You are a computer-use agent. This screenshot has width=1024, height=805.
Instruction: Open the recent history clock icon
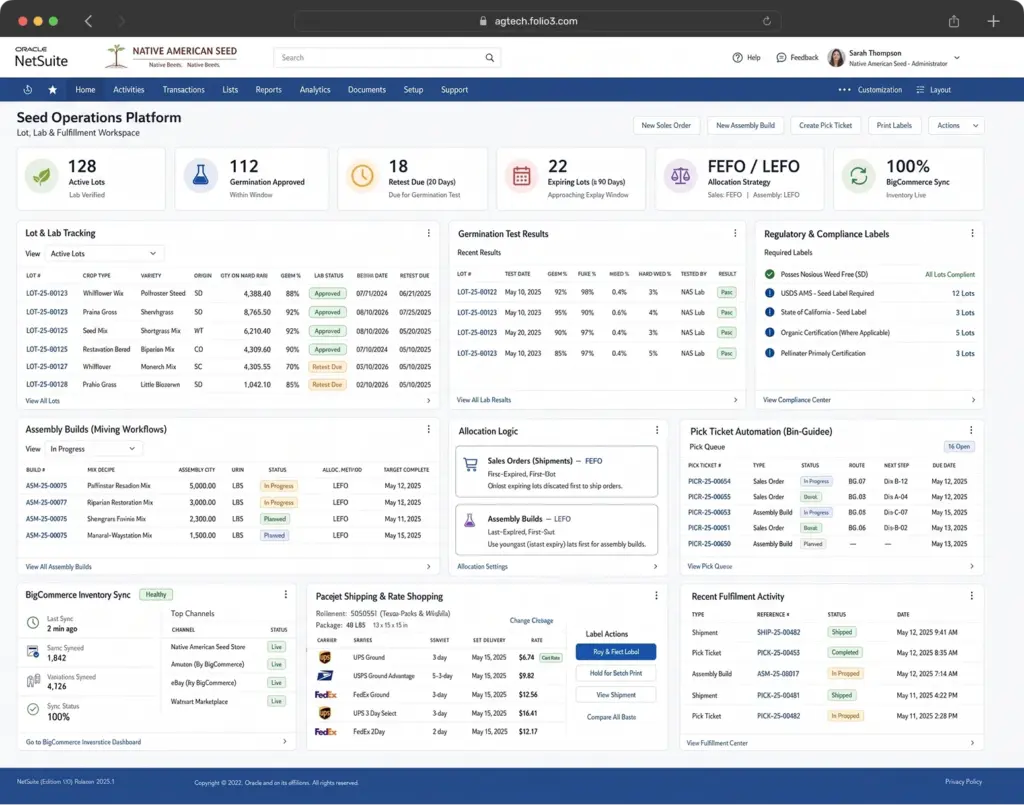pyautogui.click(x=27, y=89)
